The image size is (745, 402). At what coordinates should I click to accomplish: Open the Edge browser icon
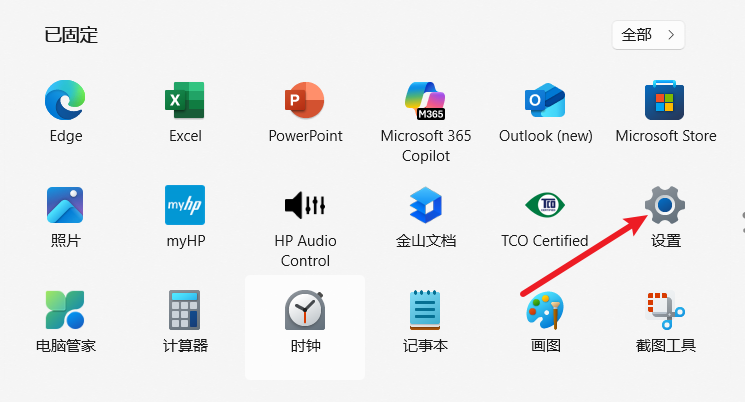click(65, 100)
